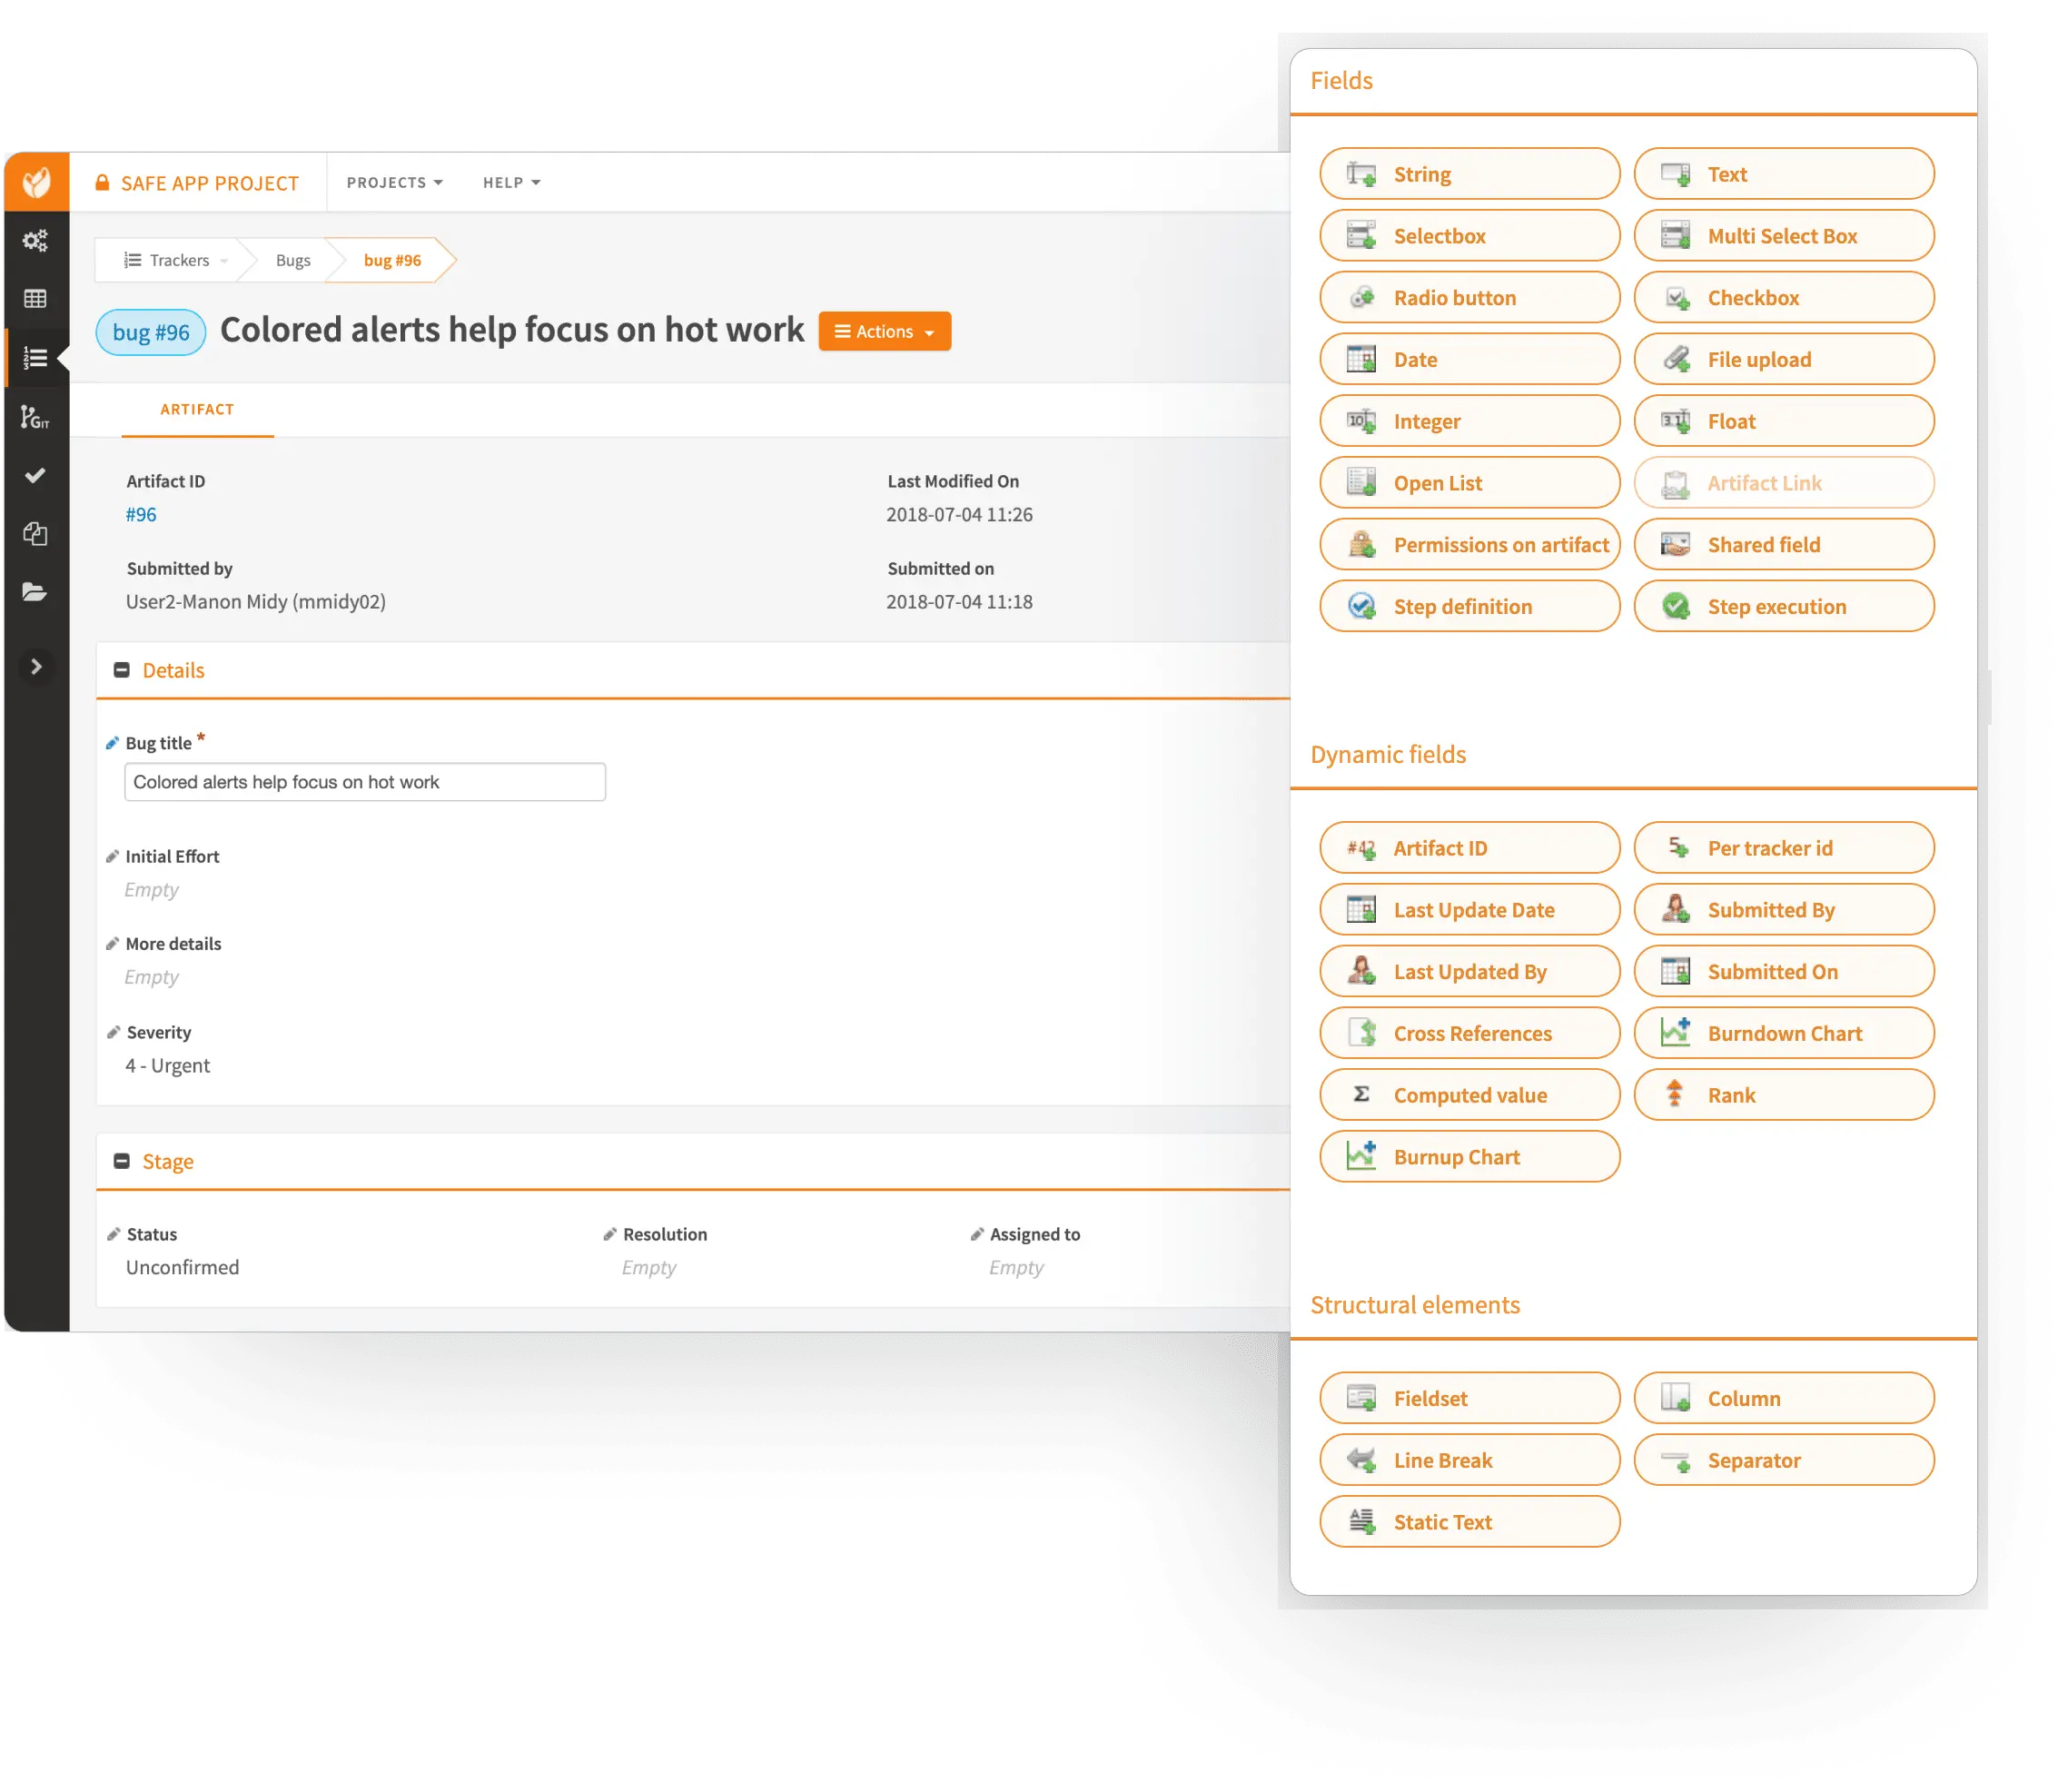
Task: Add a Step execution field
Action: 1784,607
